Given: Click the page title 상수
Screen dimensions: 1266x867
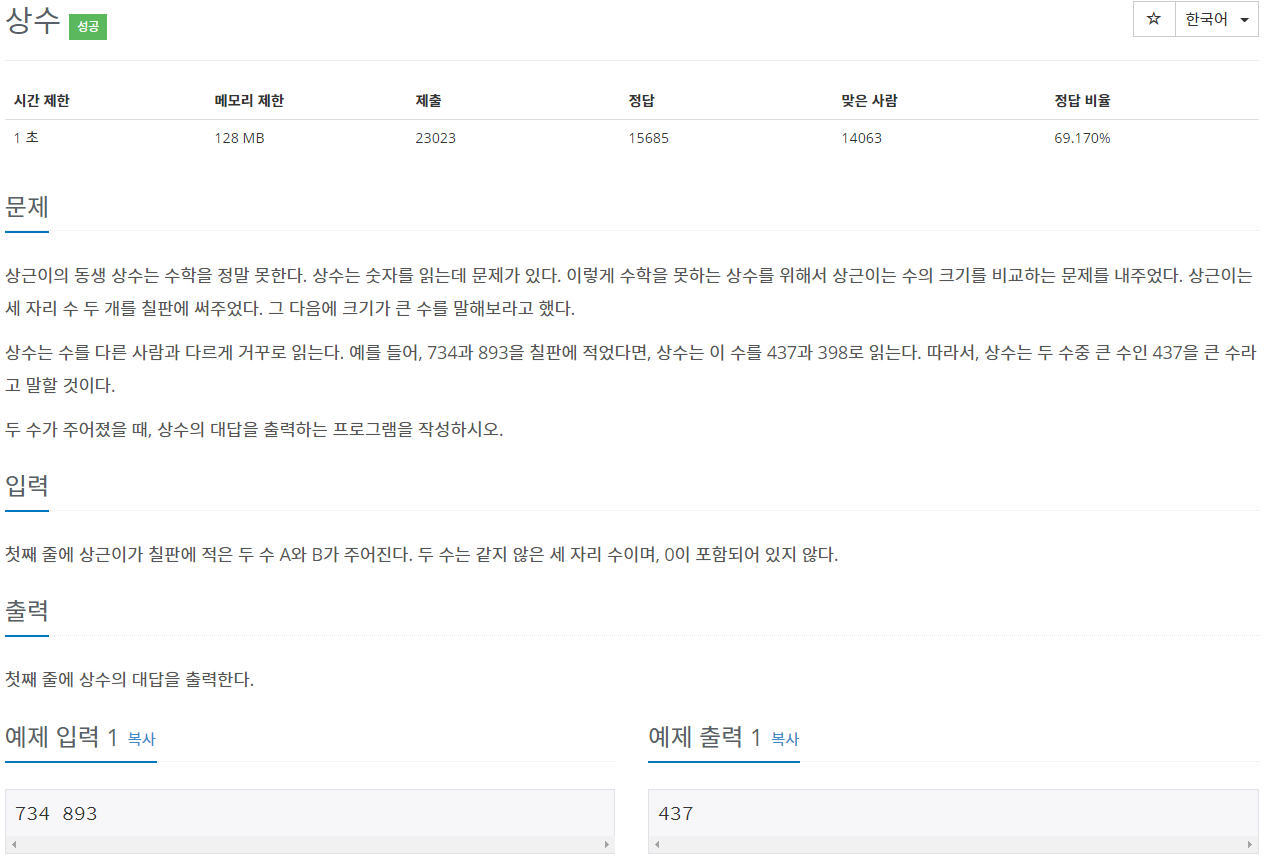Looking at the screenshot, I should [33, 22].
